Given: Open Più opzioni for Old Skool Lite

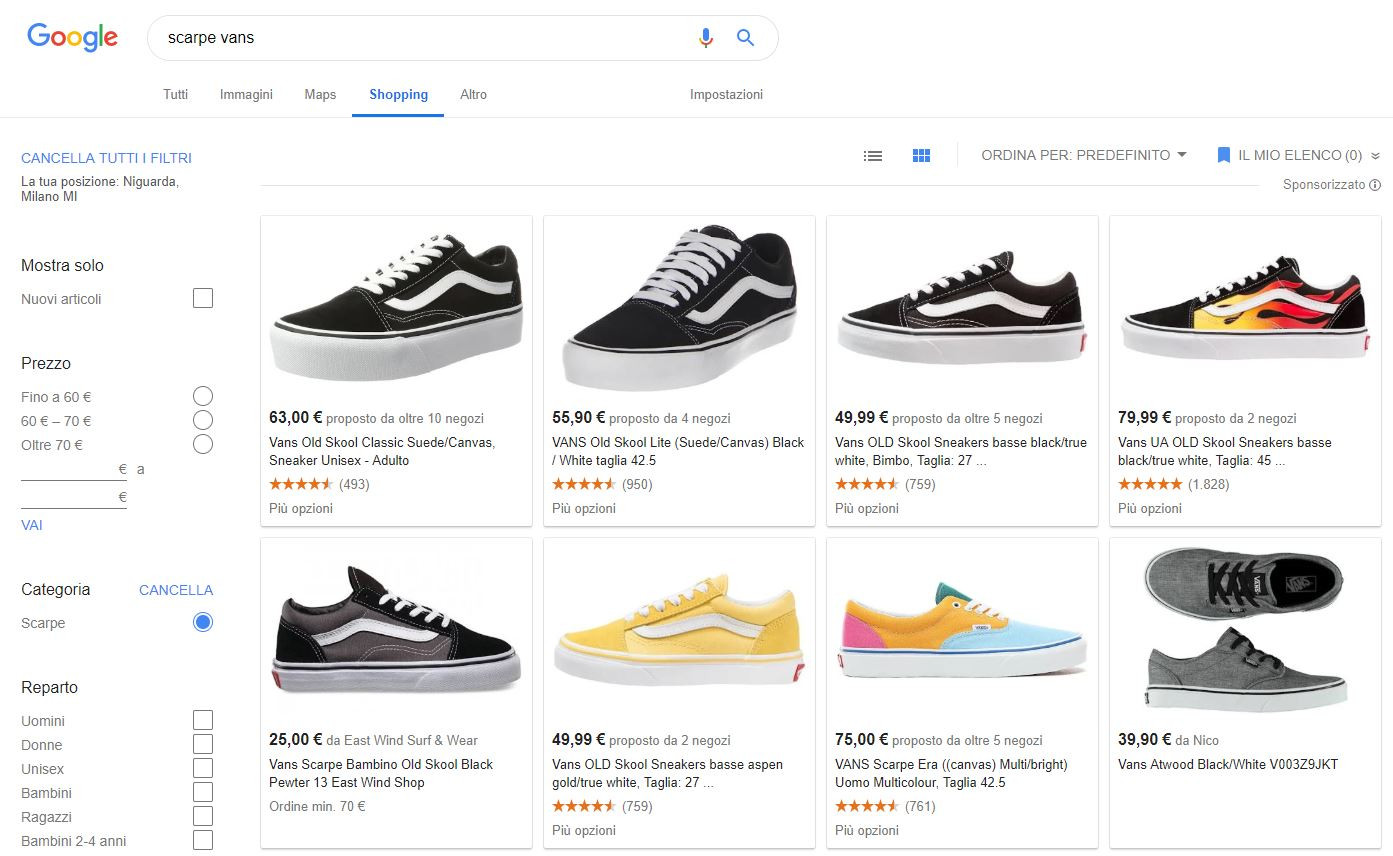Looking at the screenshot, I should [x=584, y=508].
